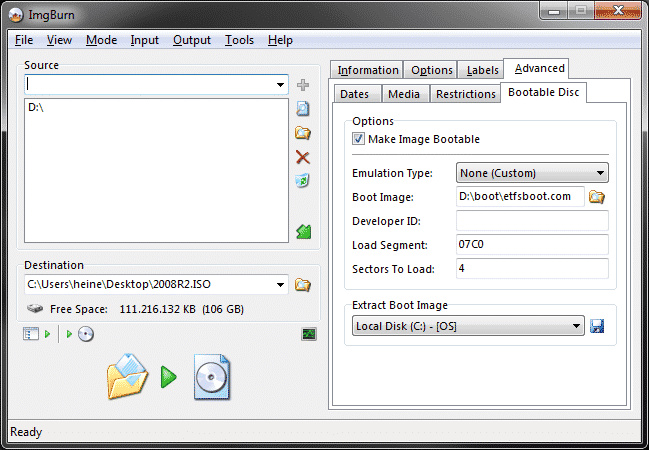Browse for the boot image file
This screenshot has width=649, height=450.
[x=596, y=197]
